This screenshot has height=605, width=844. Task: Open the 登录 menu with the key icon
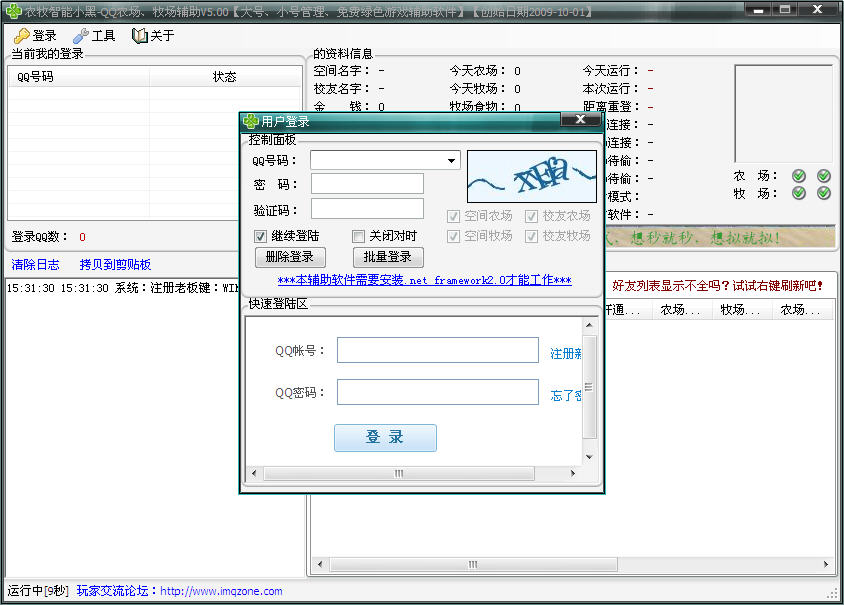(x=35, y=36)
